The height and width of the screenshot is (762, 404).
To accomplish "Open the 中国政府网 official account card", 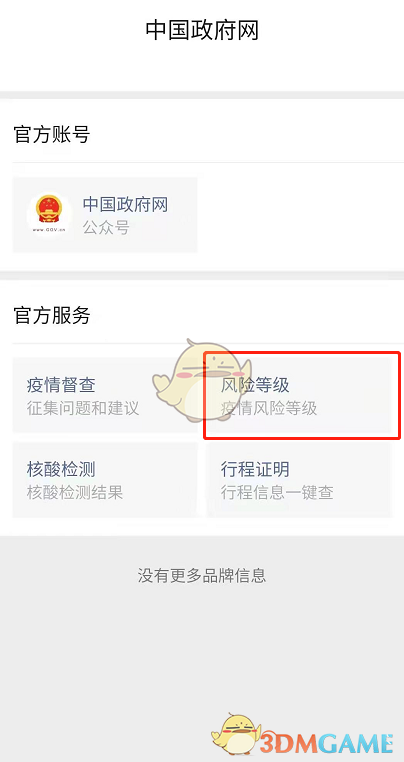I will pyautogui.click(x=105, y=215).
